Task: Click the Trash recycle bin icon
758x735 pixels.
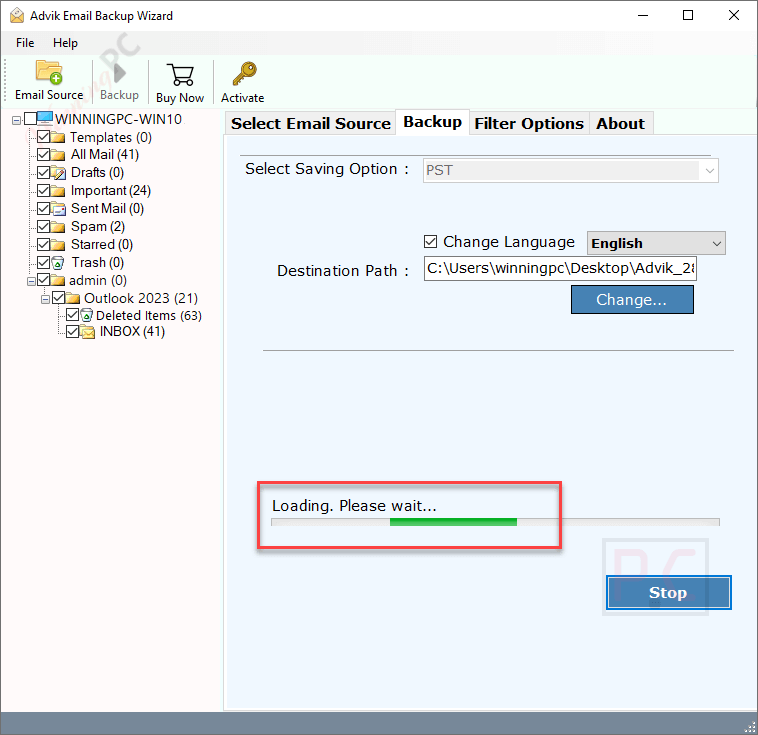Action: (x=58, y=263)
